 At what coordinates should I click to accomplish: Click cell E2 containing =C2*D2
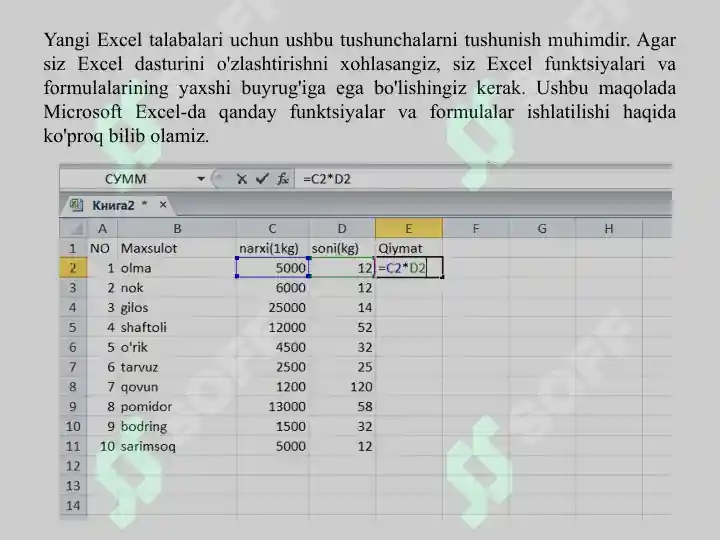coord(409,268)
